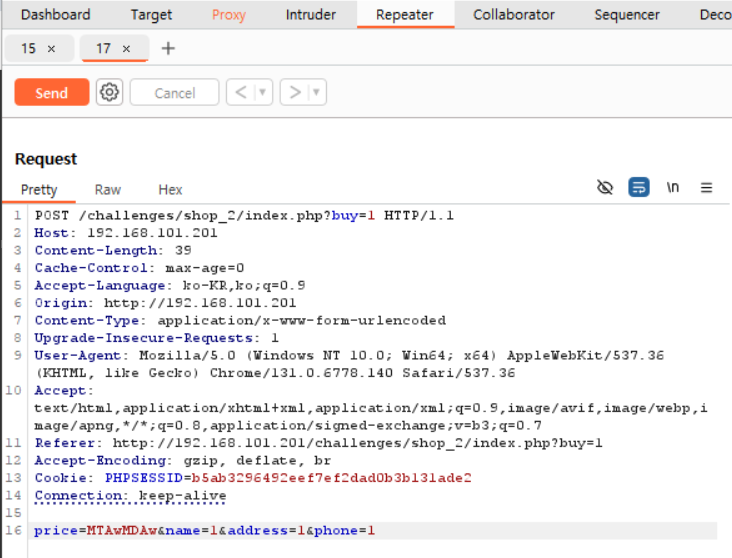Click the Accept-Encoding header line
This screenshot has width=732, height=558.
[183, 460]
